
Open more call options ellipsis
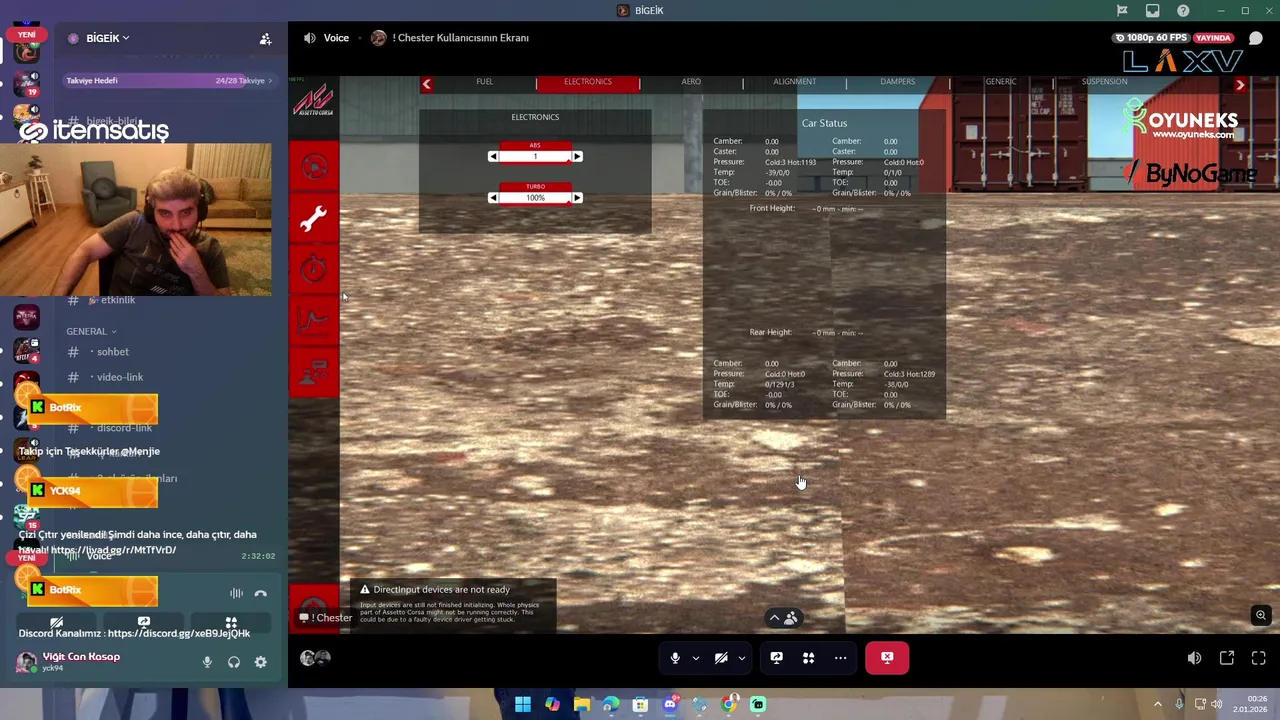pos(840,658)
